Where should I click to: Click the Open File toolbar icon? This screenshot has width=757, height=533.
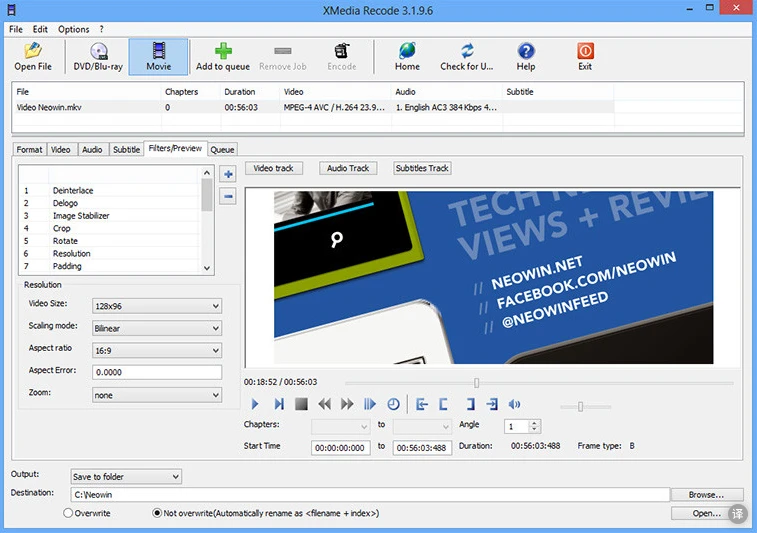tap(33, 56)
